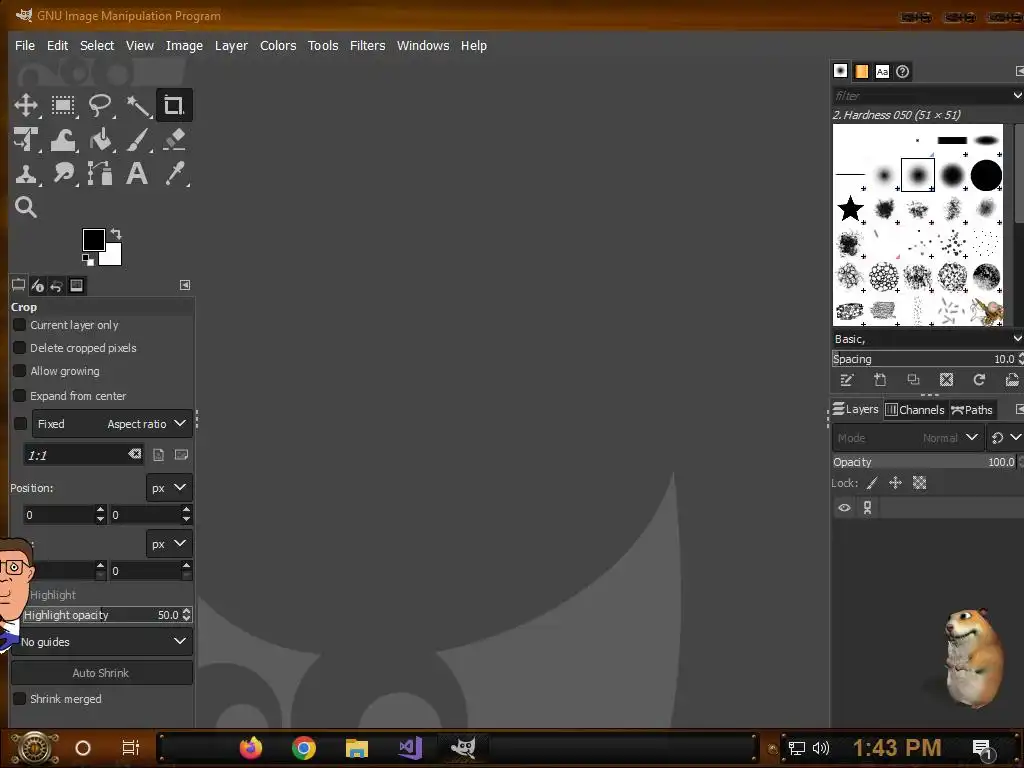This screenshot has height=768, width=1024.
Task: Select the Color Picker eyedropper tool
Action: 174,174
